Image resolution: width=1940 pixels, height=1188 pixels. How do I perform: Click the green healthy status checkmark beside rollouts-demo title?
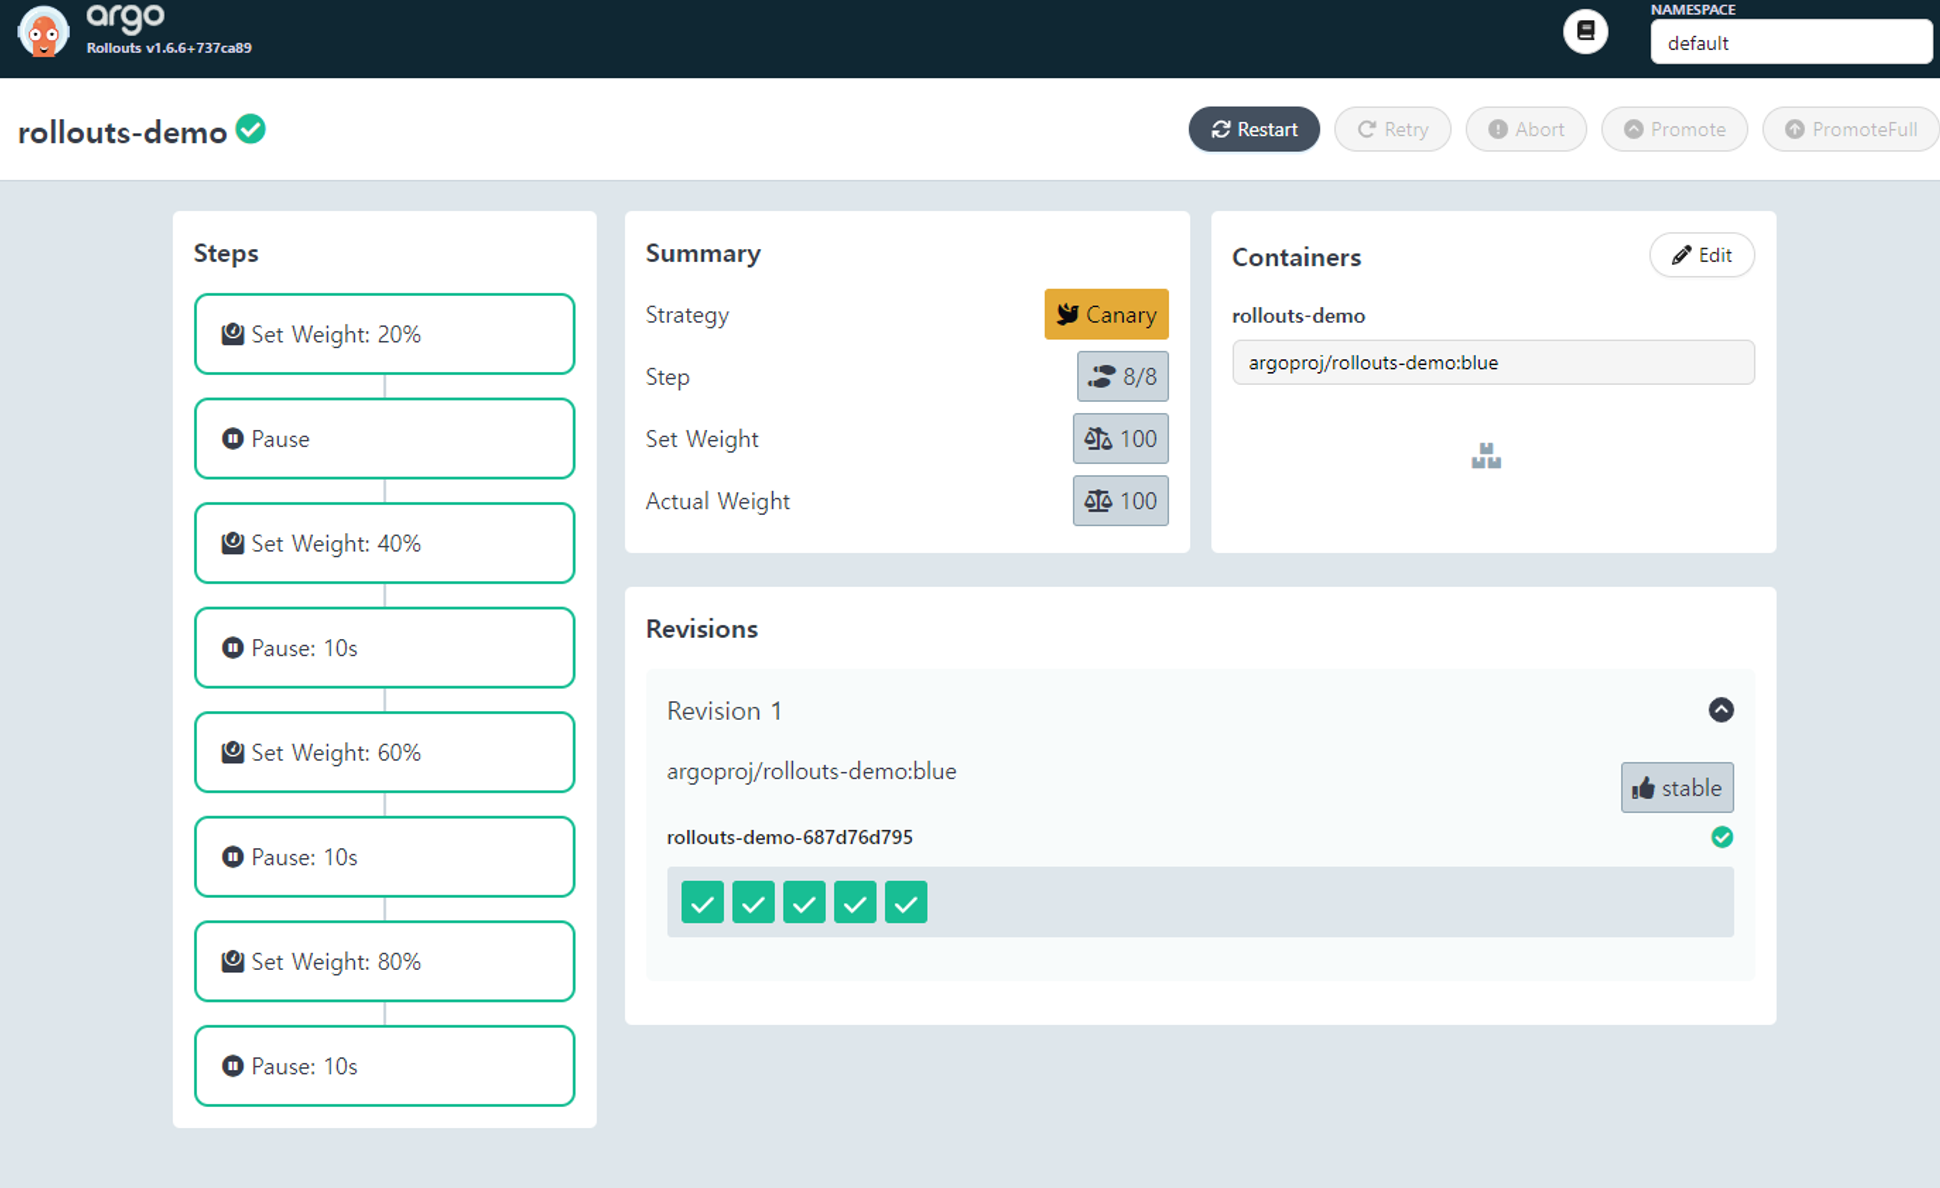(x=251, y=129)
